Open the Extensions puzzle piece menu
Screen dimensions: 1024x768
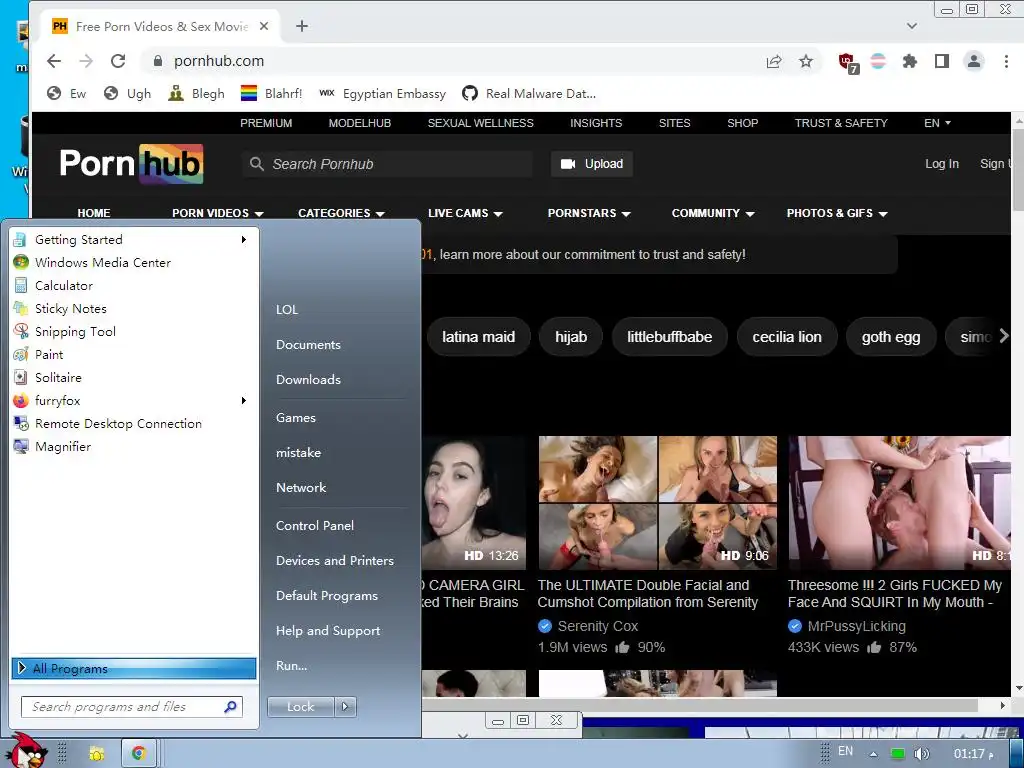[910, 61]
